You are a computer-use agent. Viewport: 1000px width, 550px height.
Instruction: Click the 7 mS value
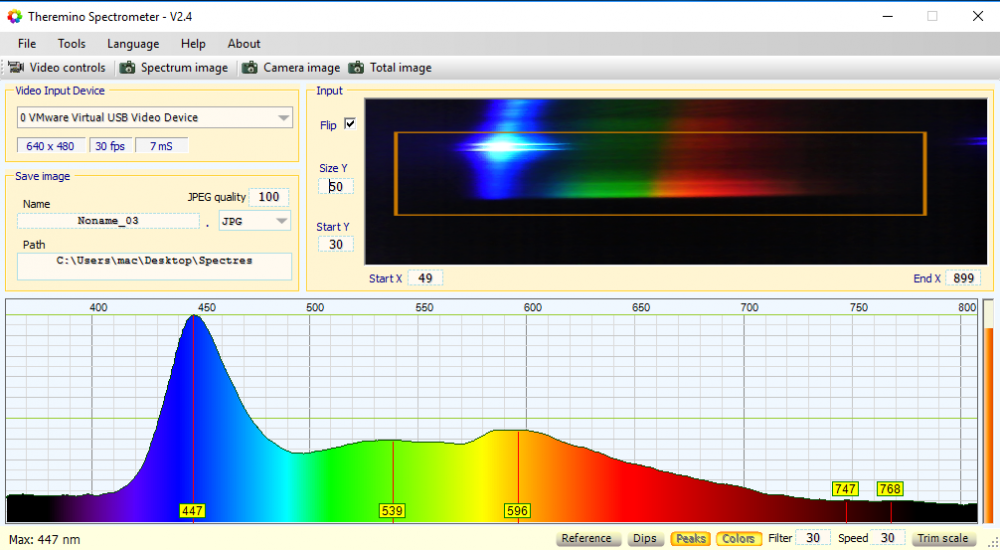pos(161,146)
